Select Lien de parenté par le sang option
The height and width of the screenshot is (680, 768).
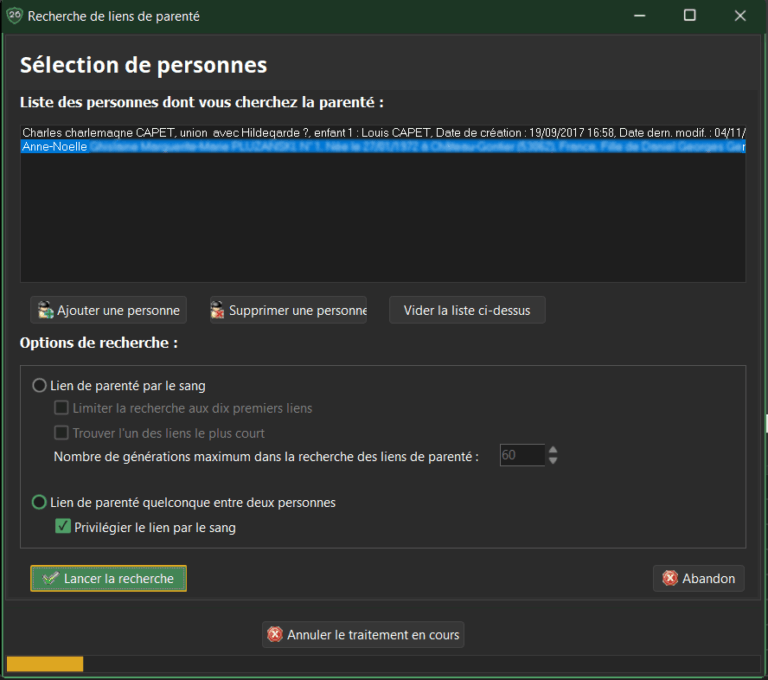[40, 385]
